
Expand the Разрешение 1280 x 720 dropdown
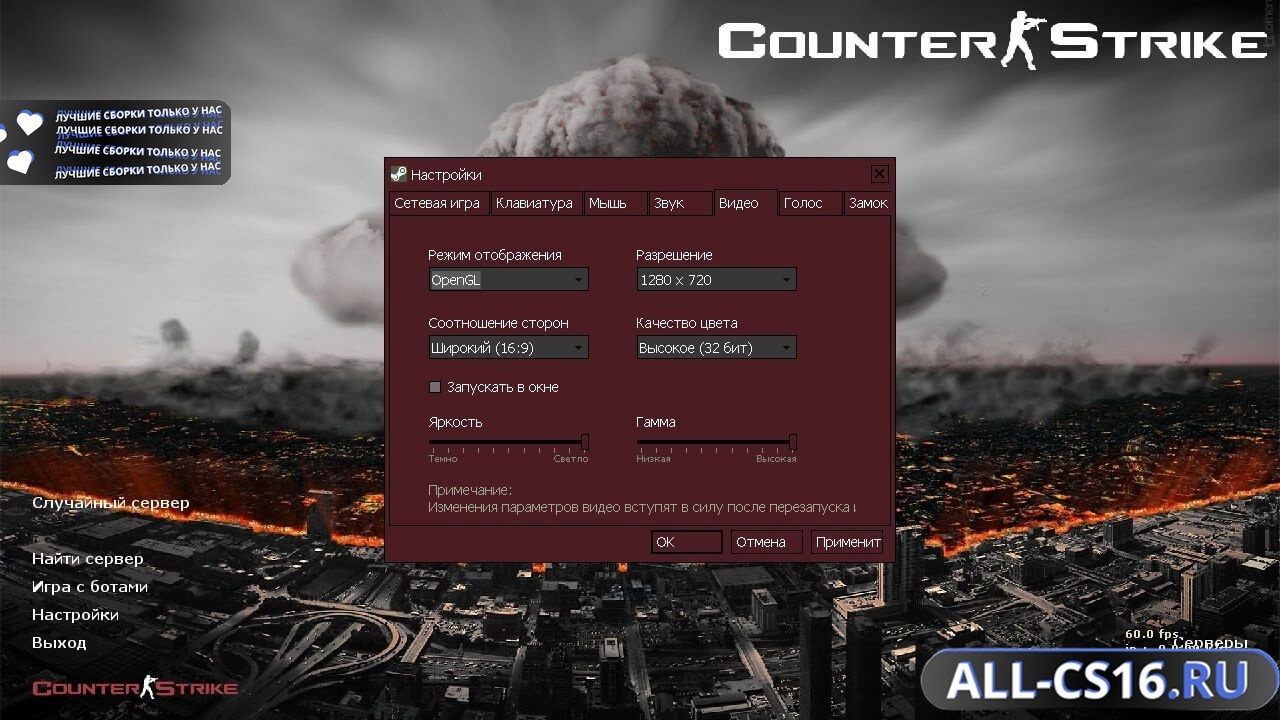716,280
